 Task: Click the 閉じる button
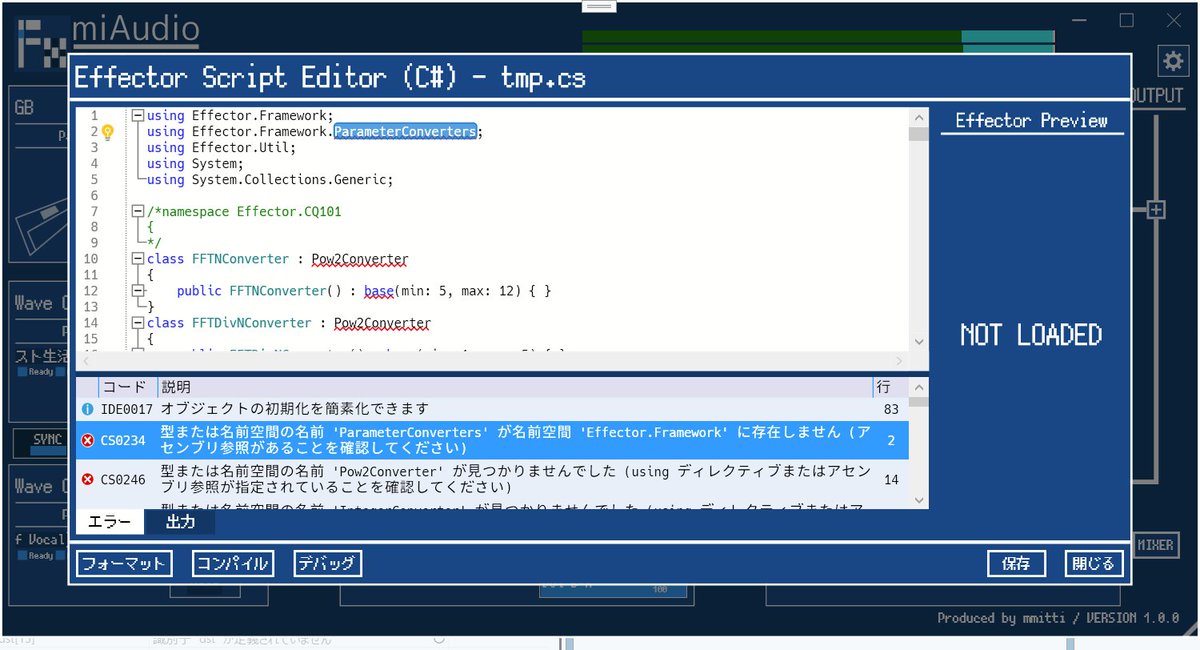pos(1093,564)
